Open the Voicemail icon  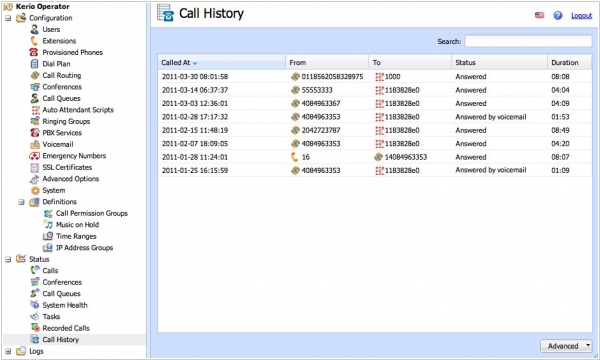pos(35,144)
